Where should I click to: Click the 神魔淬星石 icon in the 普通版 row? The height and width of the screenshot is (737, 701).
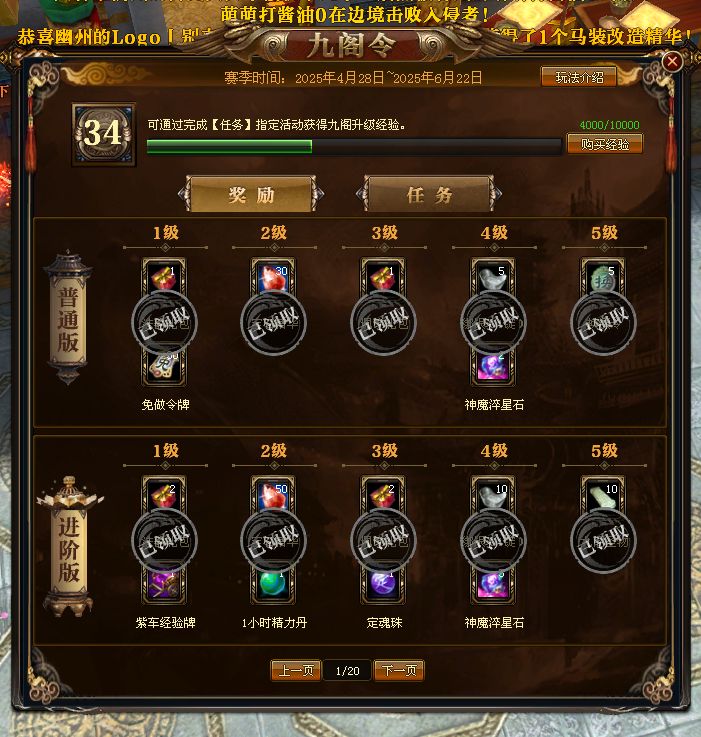[x=493, y=367]
